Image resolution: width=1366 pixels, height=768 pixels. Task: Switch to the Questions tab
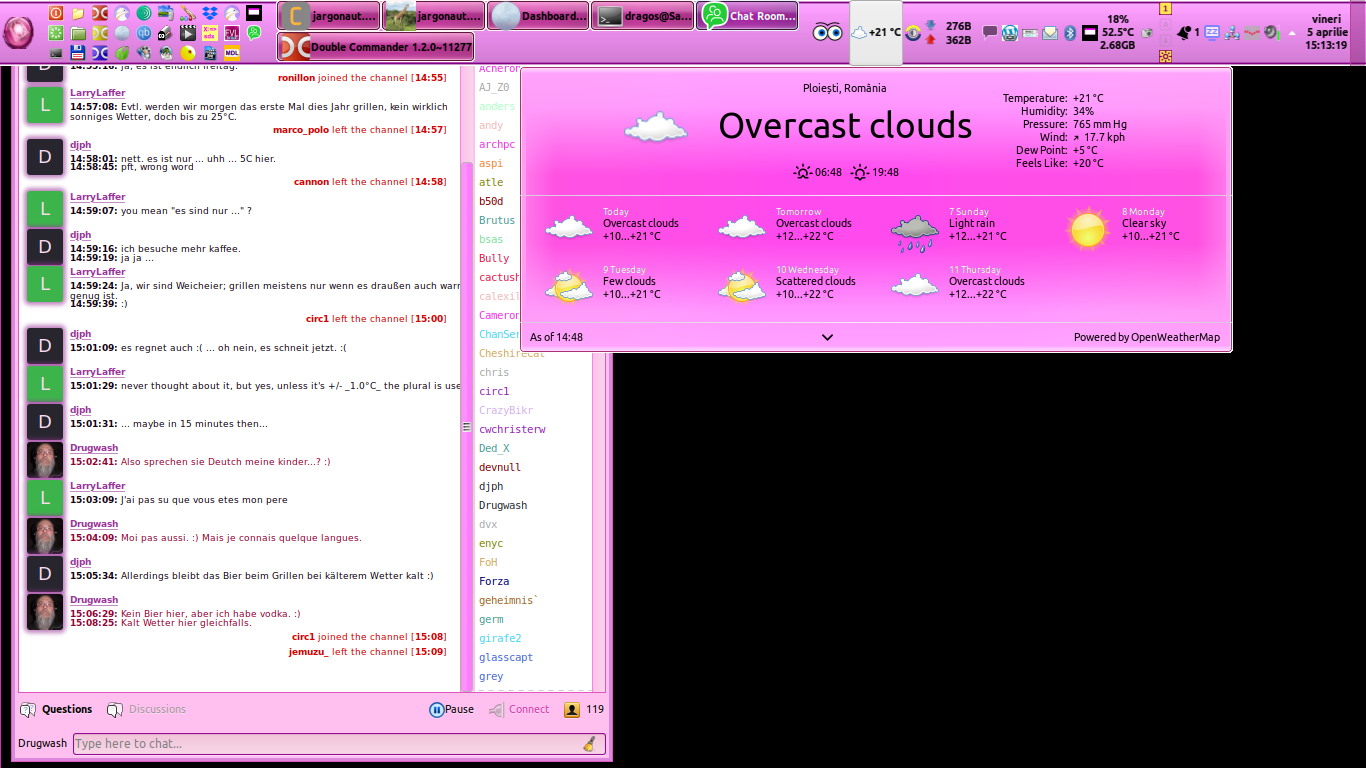click(x=58, y=710)
